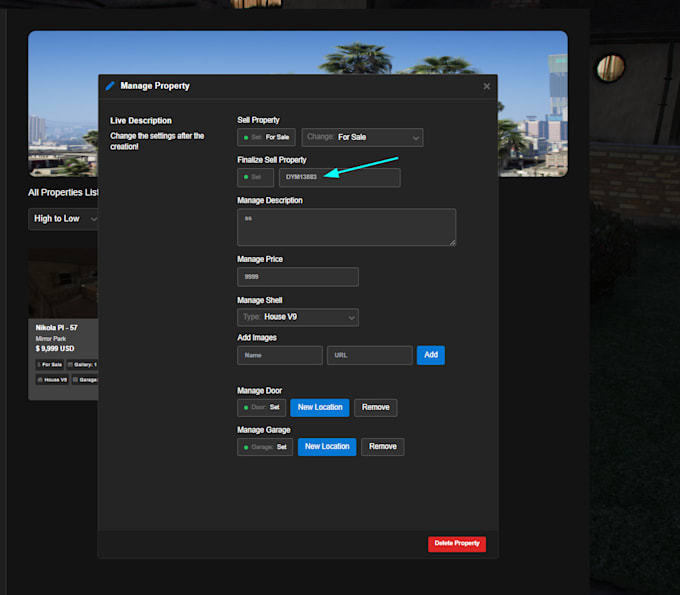Image resolution: width=680 pixels, height=595 pixels.
Task: Click the Set: For Sale status badge
Action: click(266, 137)
